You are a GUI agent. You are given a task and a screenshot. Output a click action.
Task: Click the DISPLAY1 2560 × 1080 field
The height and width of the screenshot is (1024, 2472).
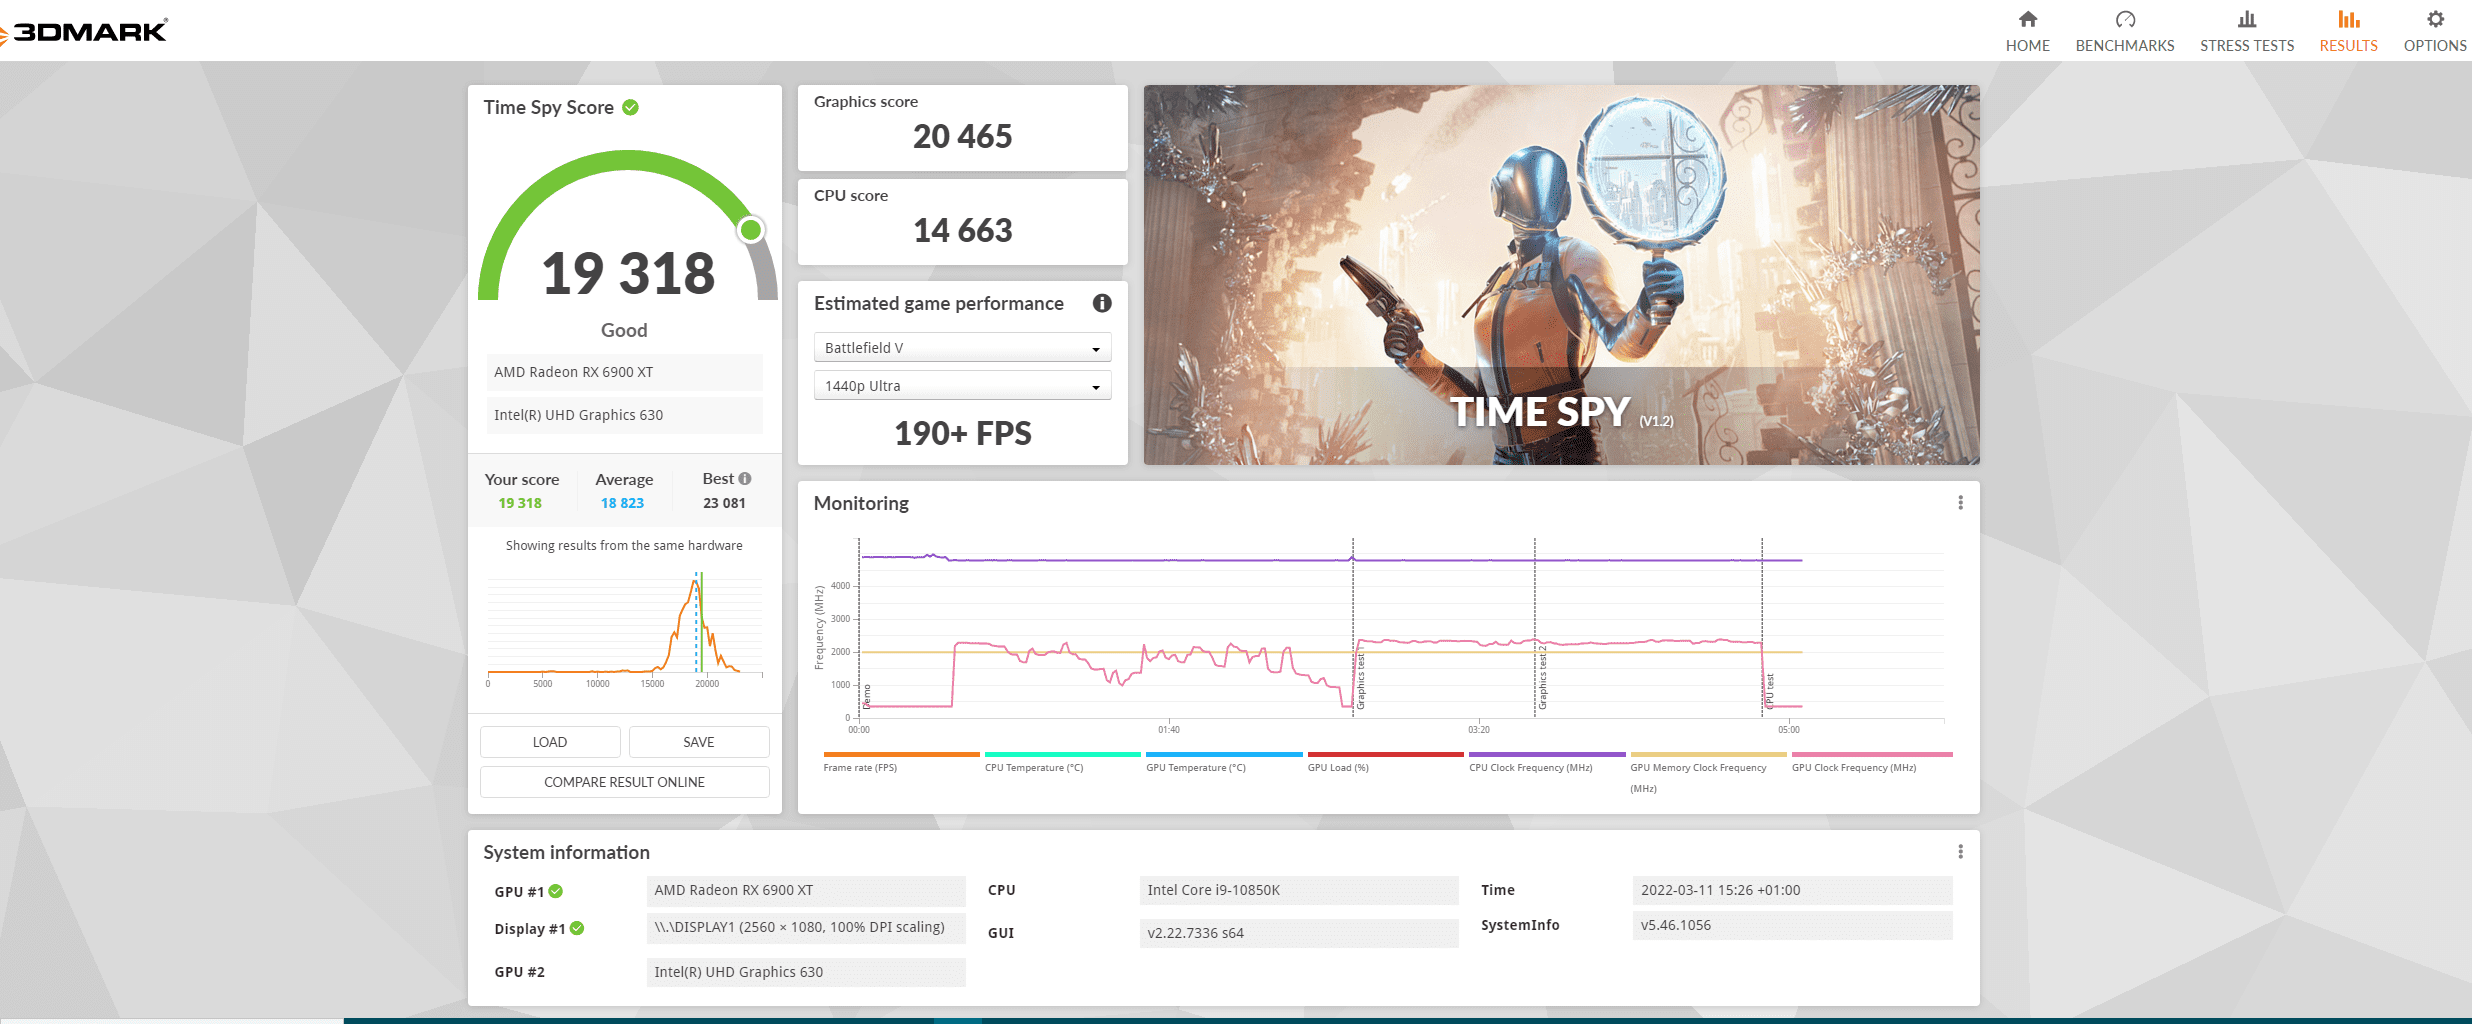pyautogui.click(x=806, y=927)
